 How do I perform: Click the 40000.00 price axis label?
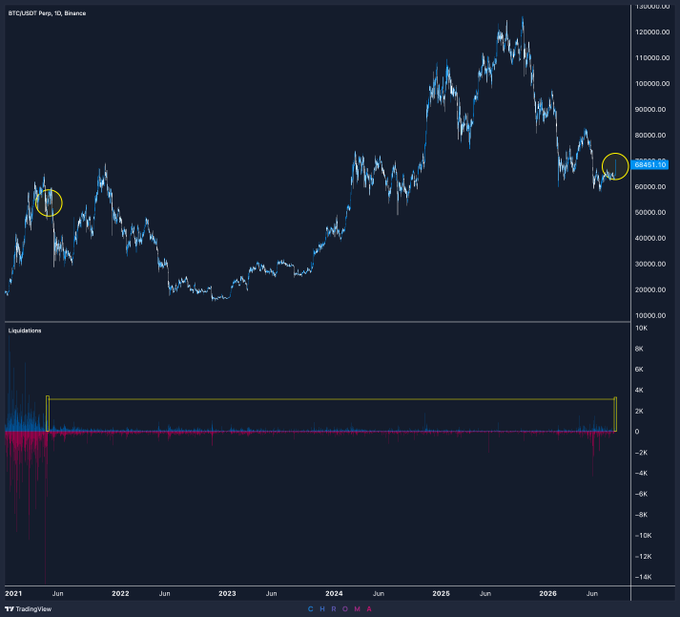pos(651,238)
